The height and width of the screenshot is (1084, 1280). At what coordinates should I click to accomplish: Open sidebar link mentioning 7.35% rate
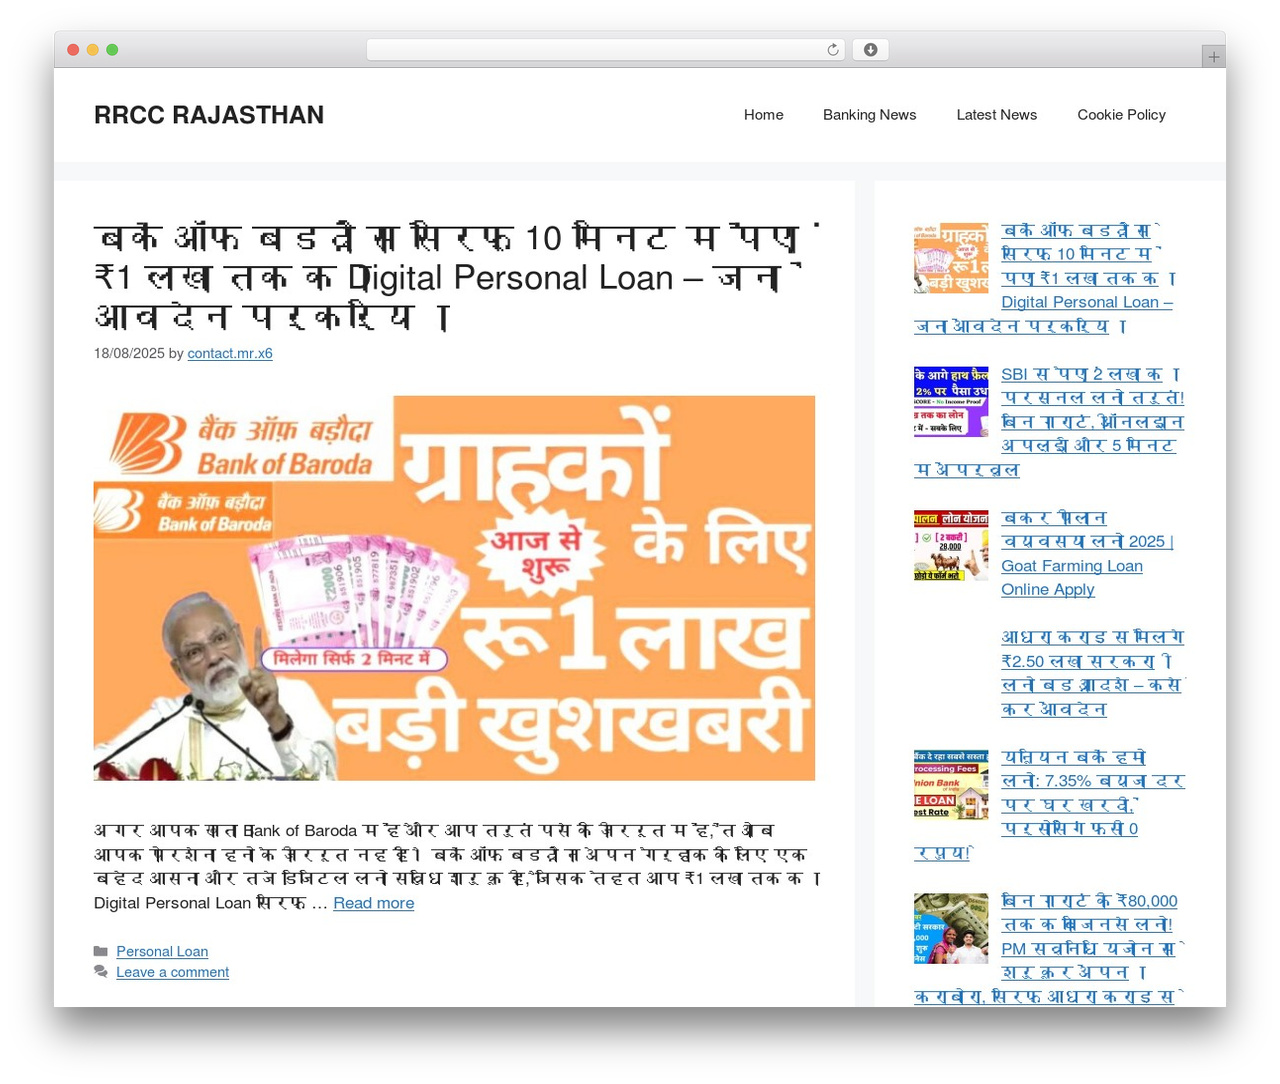coord(1049,804)
